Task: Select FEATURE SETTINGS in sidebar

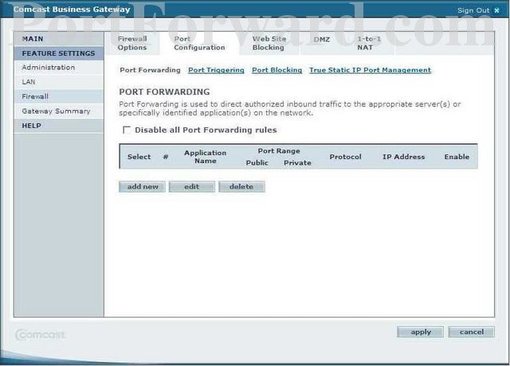Action: point(59,53)
